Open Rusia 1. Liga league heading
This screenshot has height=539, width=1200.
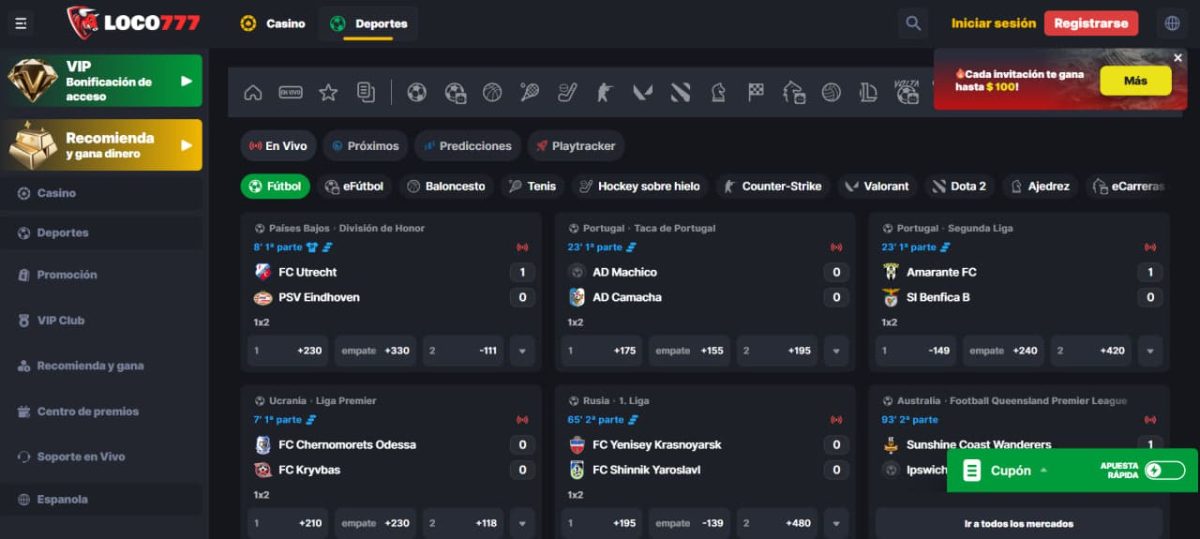point(616,401)
